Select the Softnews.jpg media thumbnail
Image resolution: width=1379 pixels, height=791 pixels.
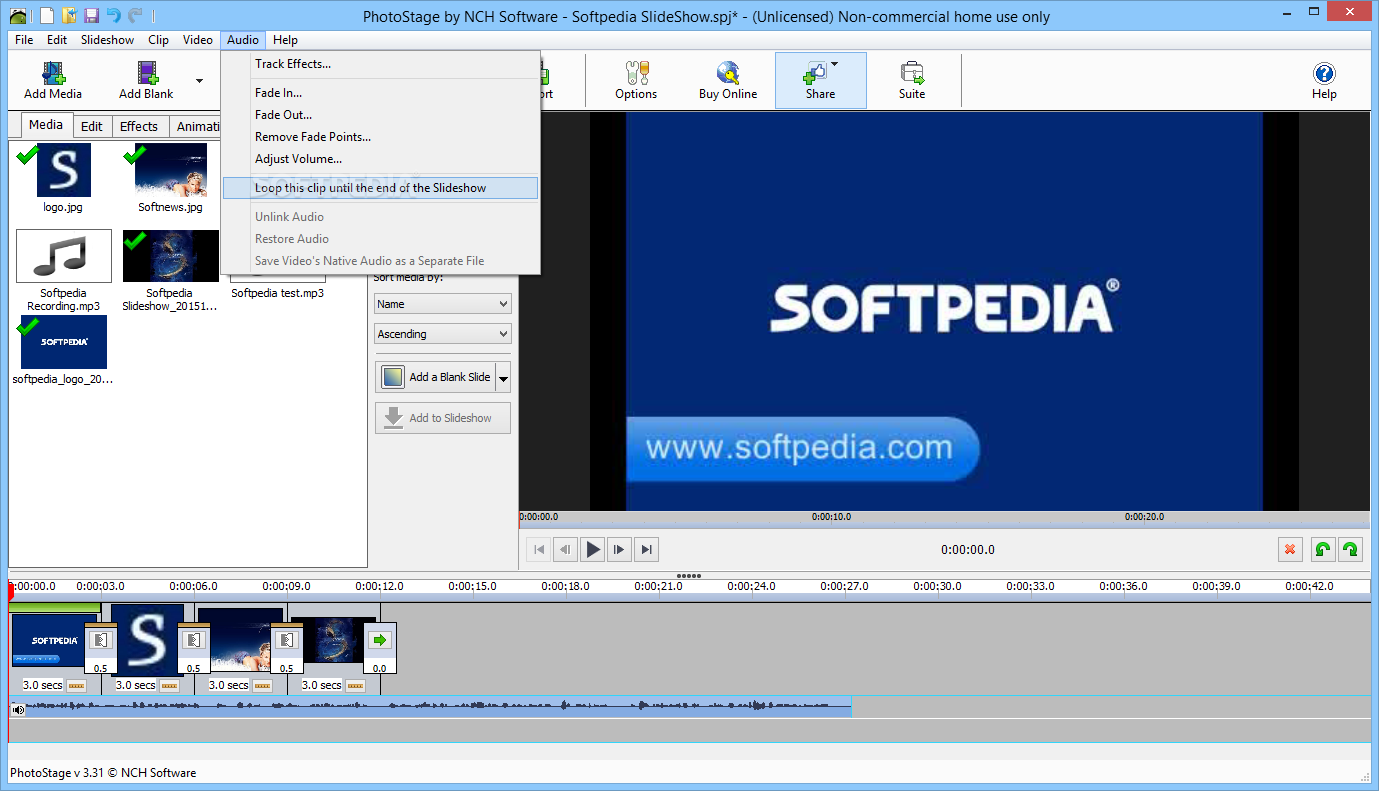(x=170, y=170)
